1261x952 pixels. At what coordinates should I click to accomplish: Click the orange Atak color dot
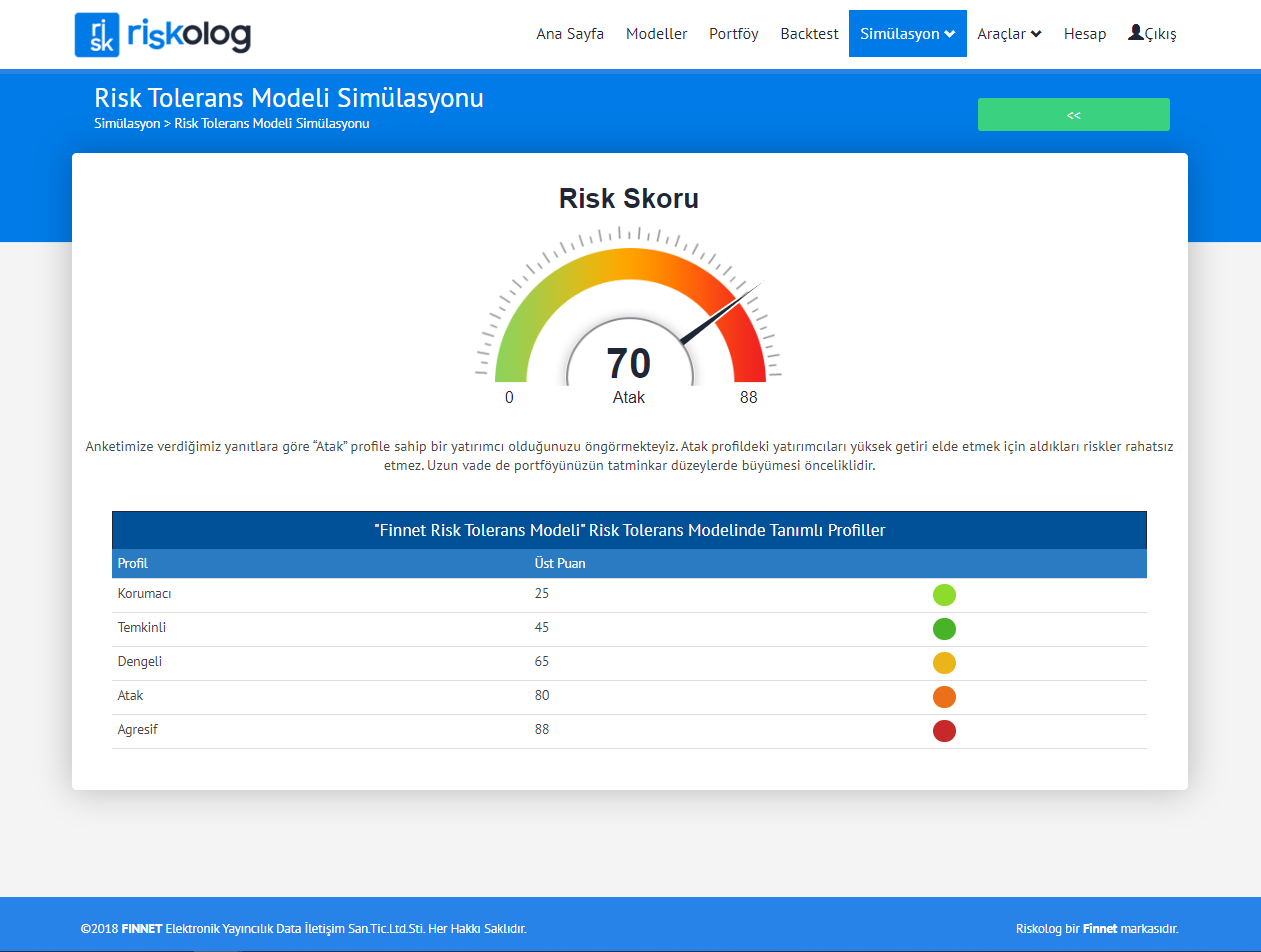click(x=944, y=697)
